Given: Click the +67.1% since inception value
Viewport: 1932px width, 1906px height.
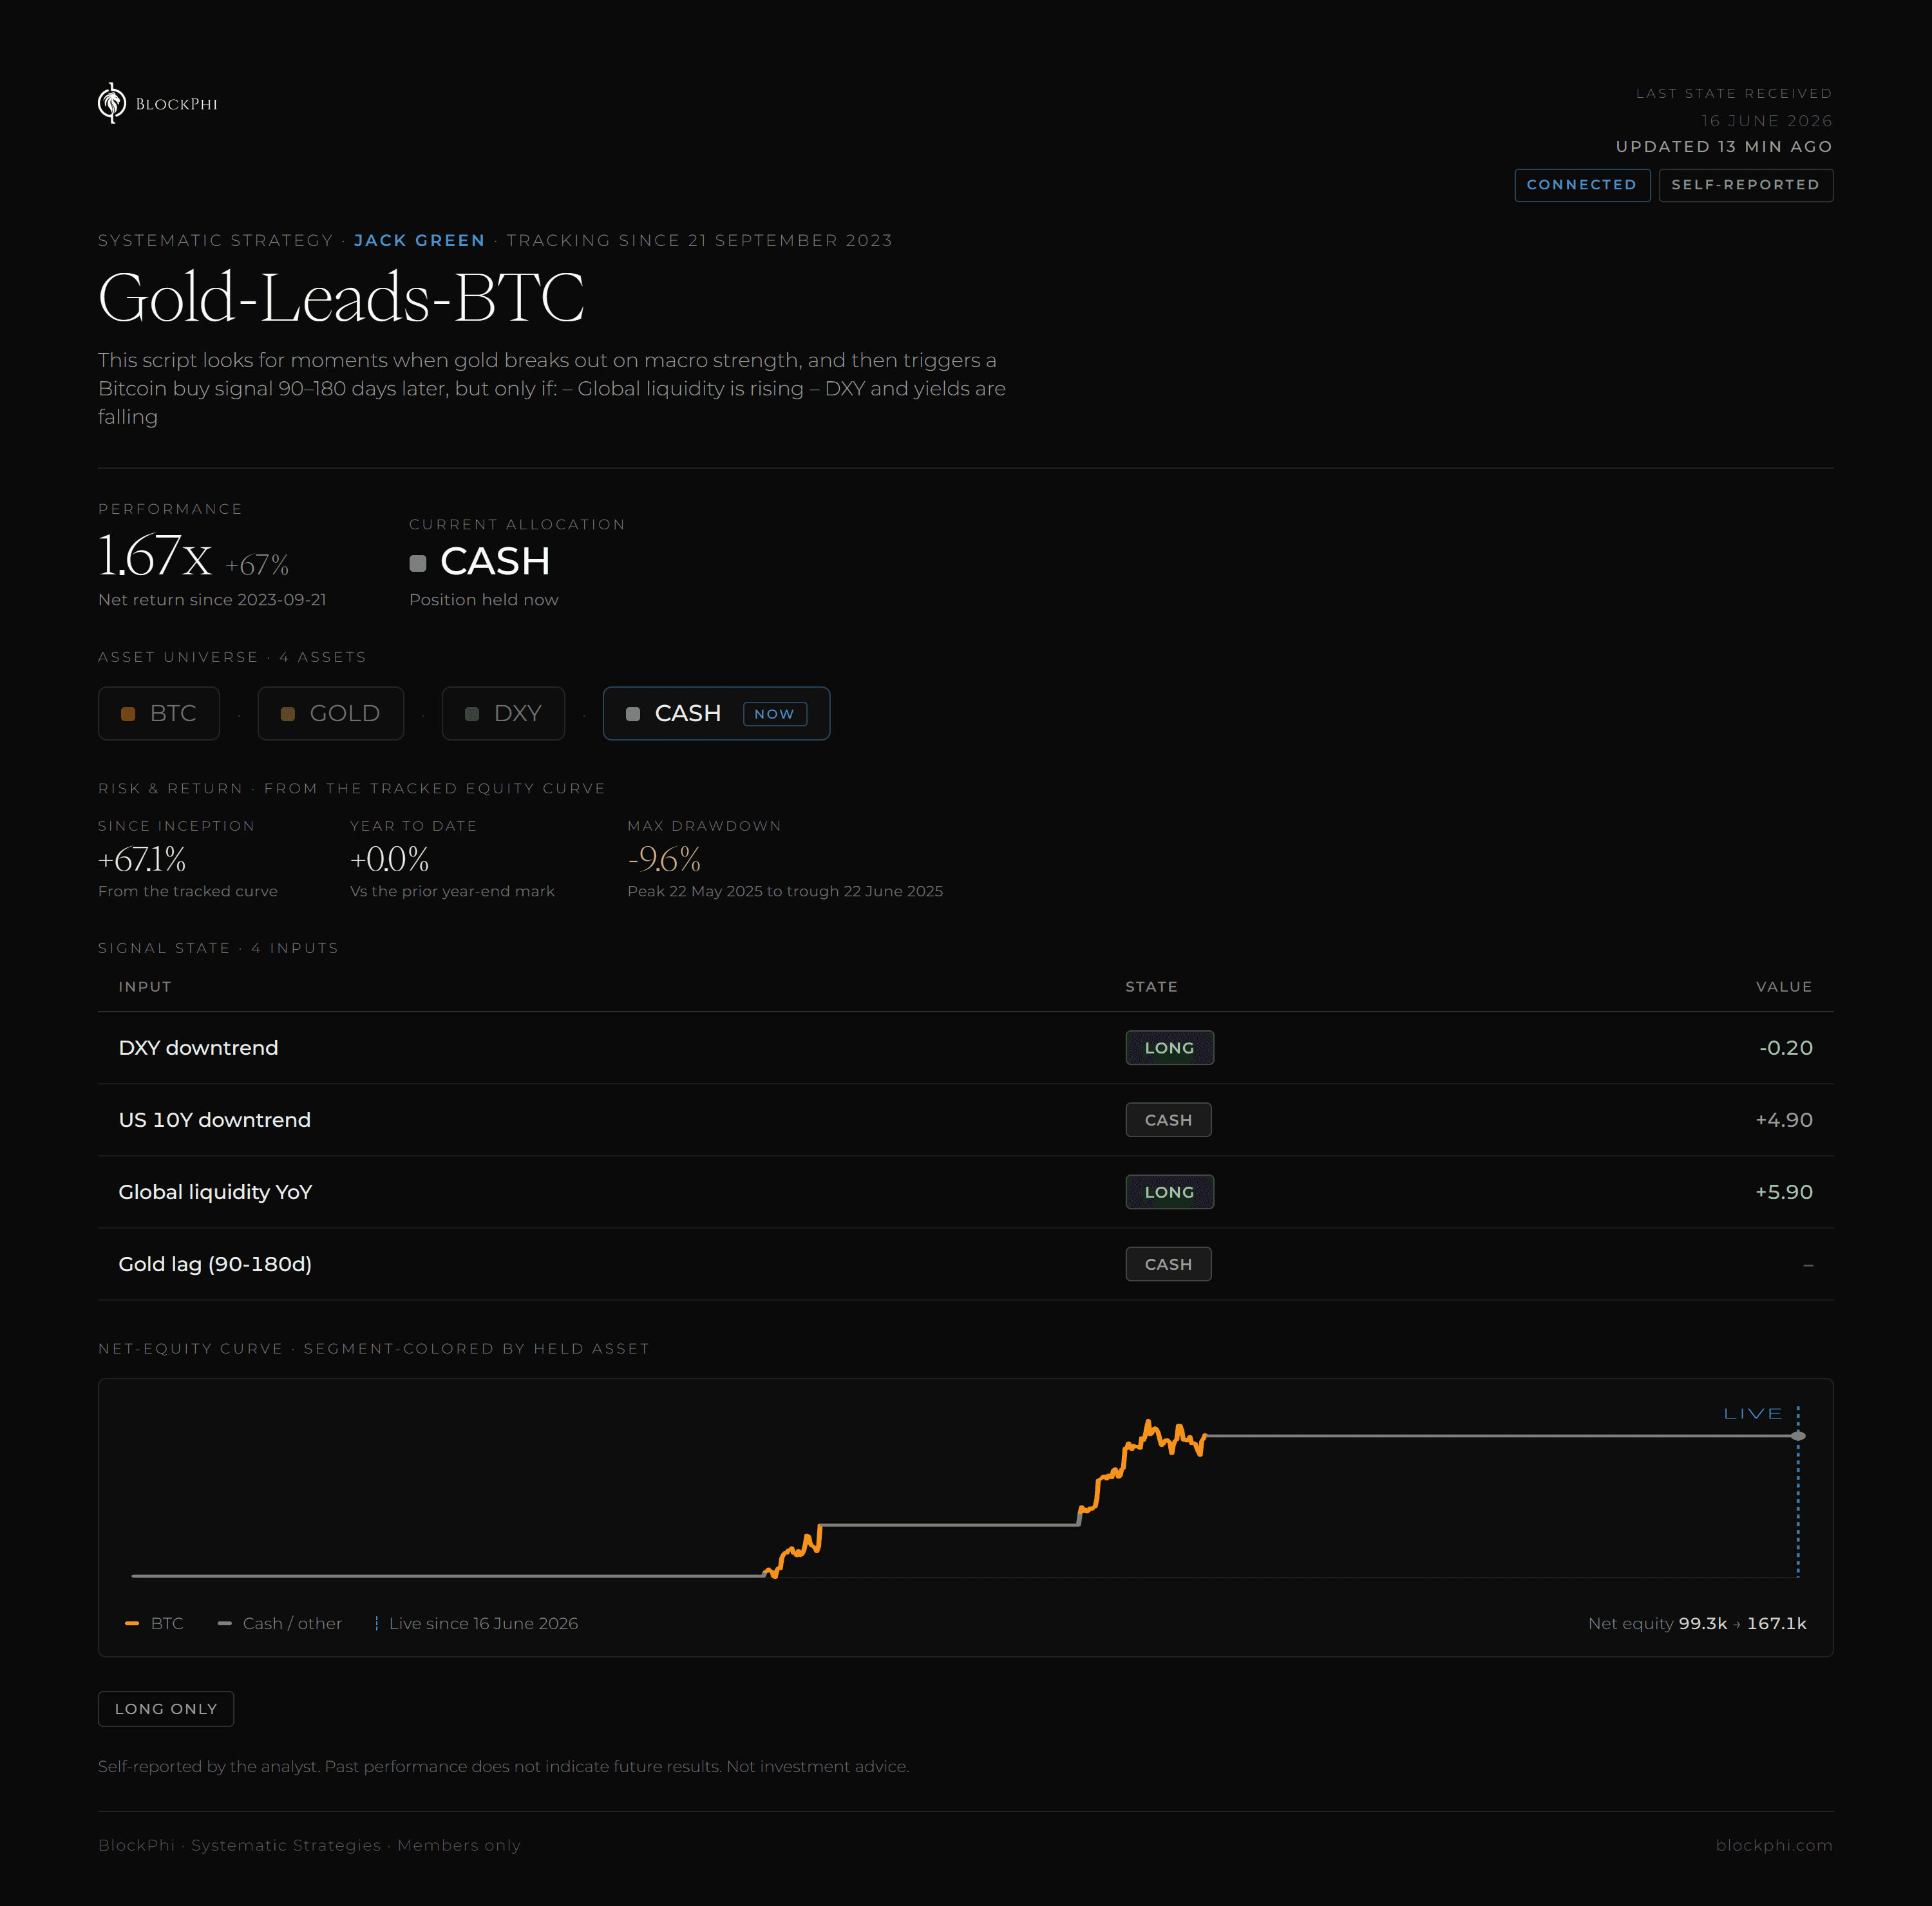Looking at the screenshot, I should pyautogui.click(x=142, y=859).
